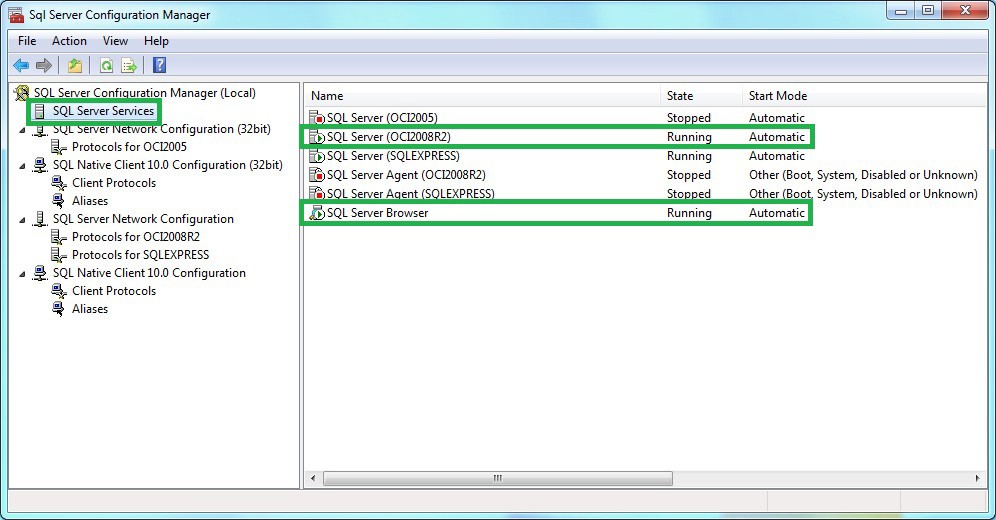Image resolution: width=996 pixels, height=520 pixels.
Task: Click Stopped state of SQL Server (OCI2005)
Action: 689,118
